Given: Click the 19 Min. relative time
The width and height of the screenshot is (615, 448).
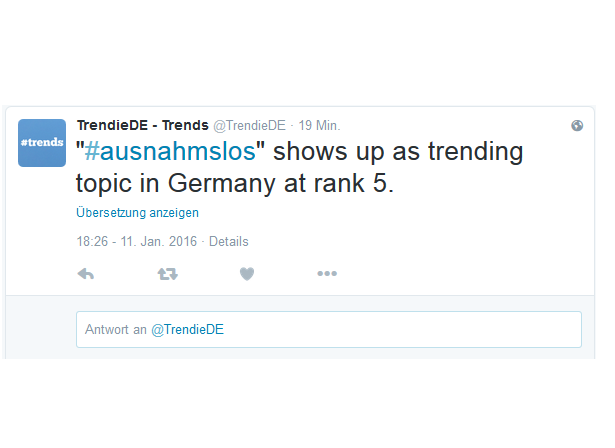Looking at the screenshot, I should 319,126.
